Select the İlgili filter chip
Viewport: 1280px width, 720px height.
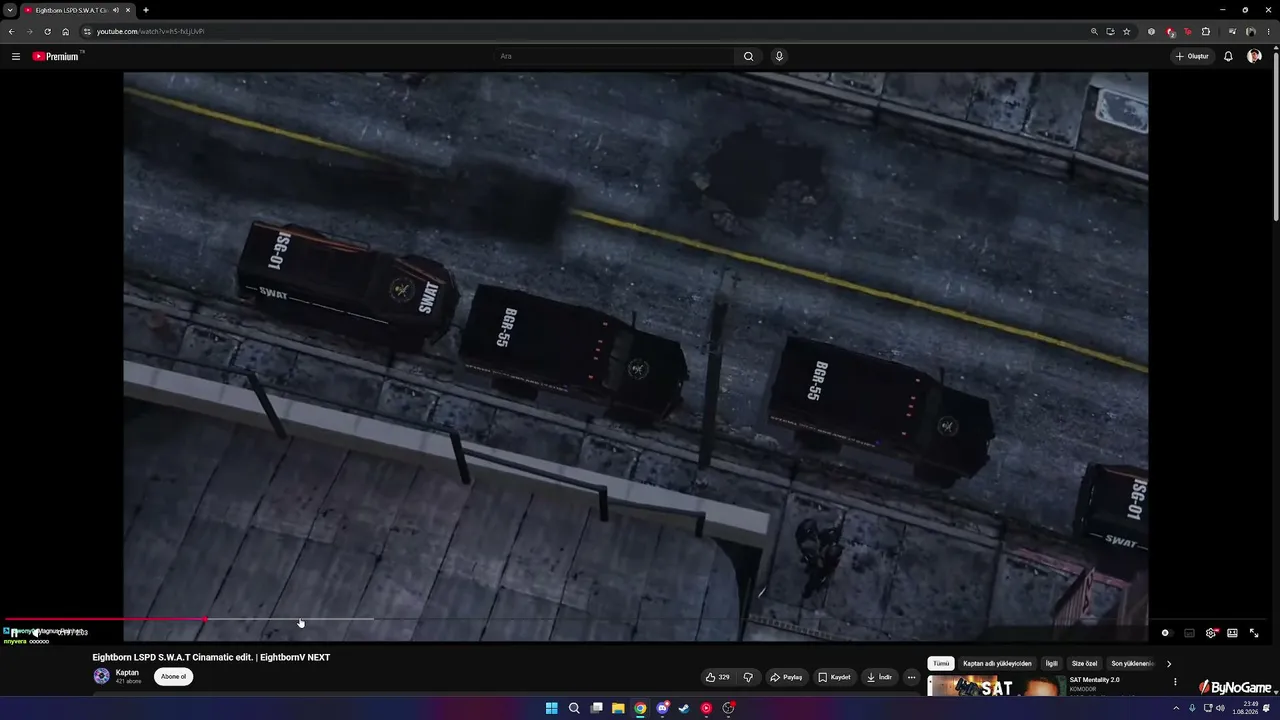point(1051,664)
